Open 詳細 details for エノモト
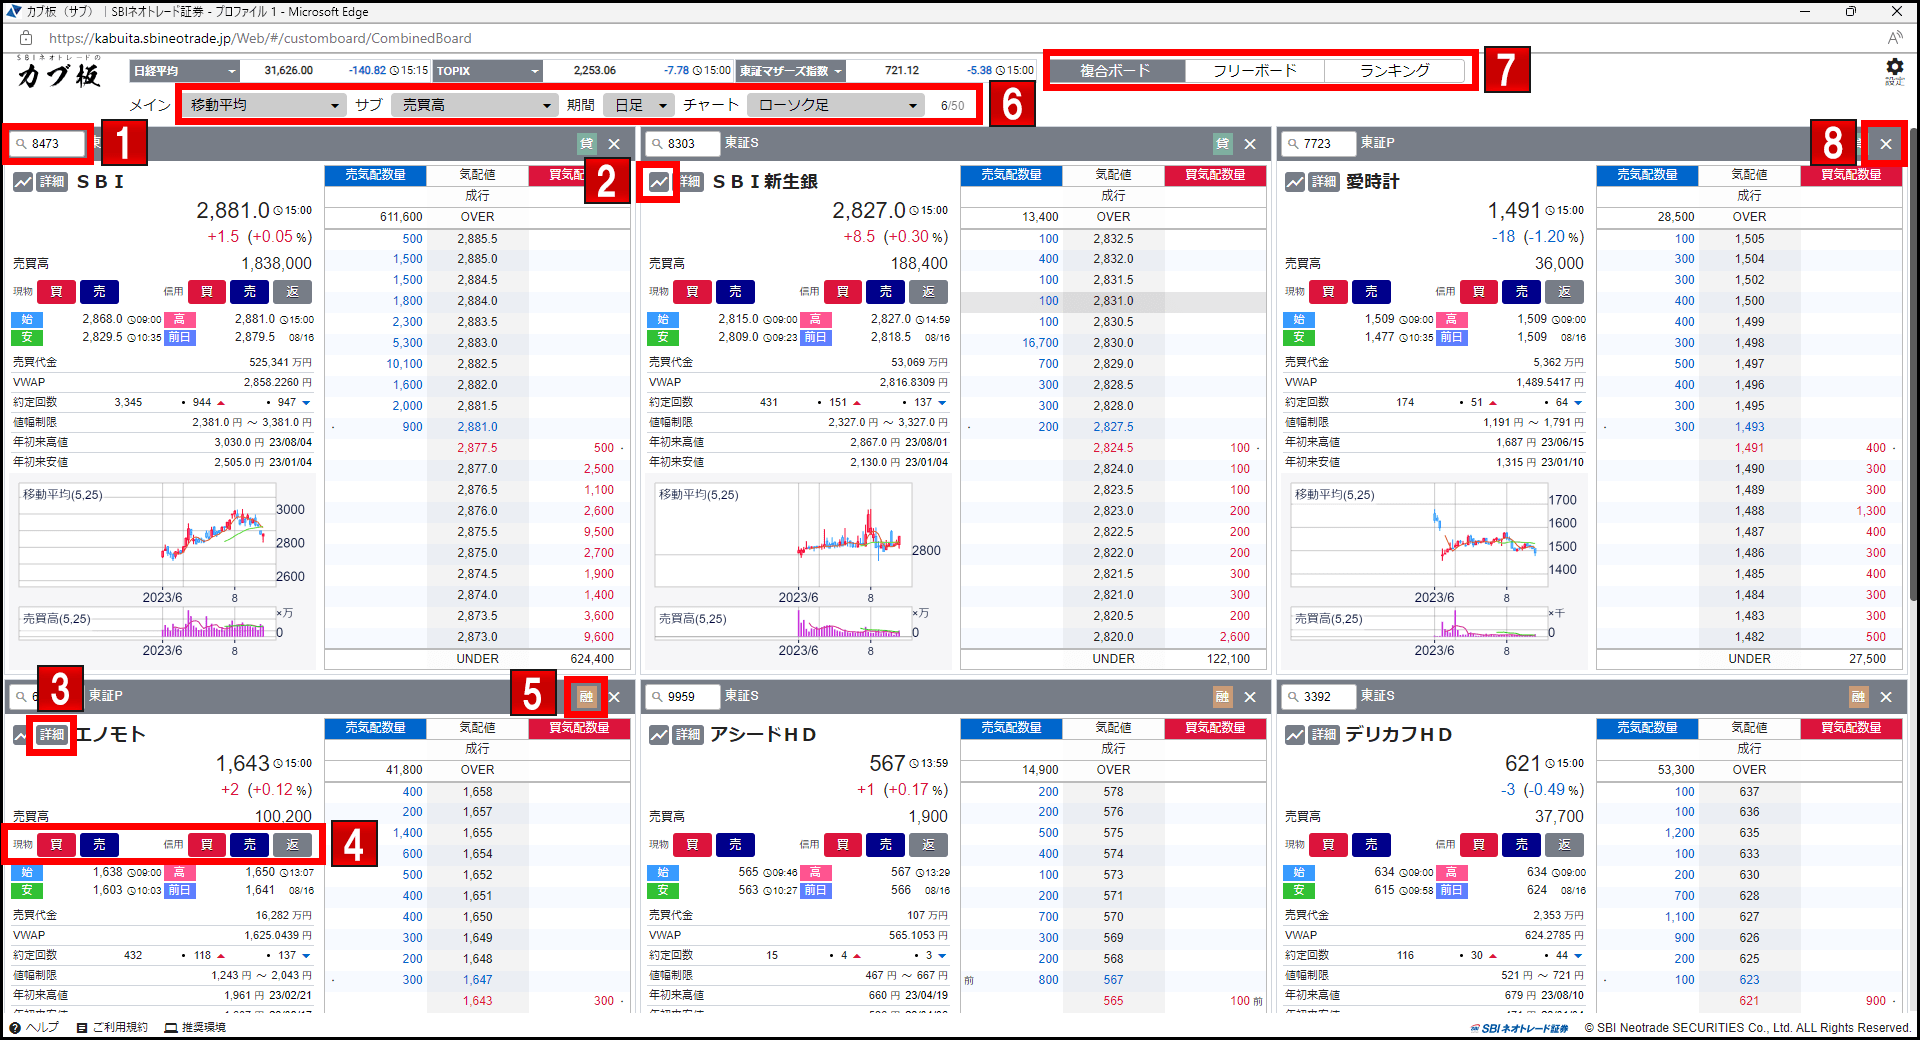The height and width of the screenshot is (1040, 1920). coord(52,735)
